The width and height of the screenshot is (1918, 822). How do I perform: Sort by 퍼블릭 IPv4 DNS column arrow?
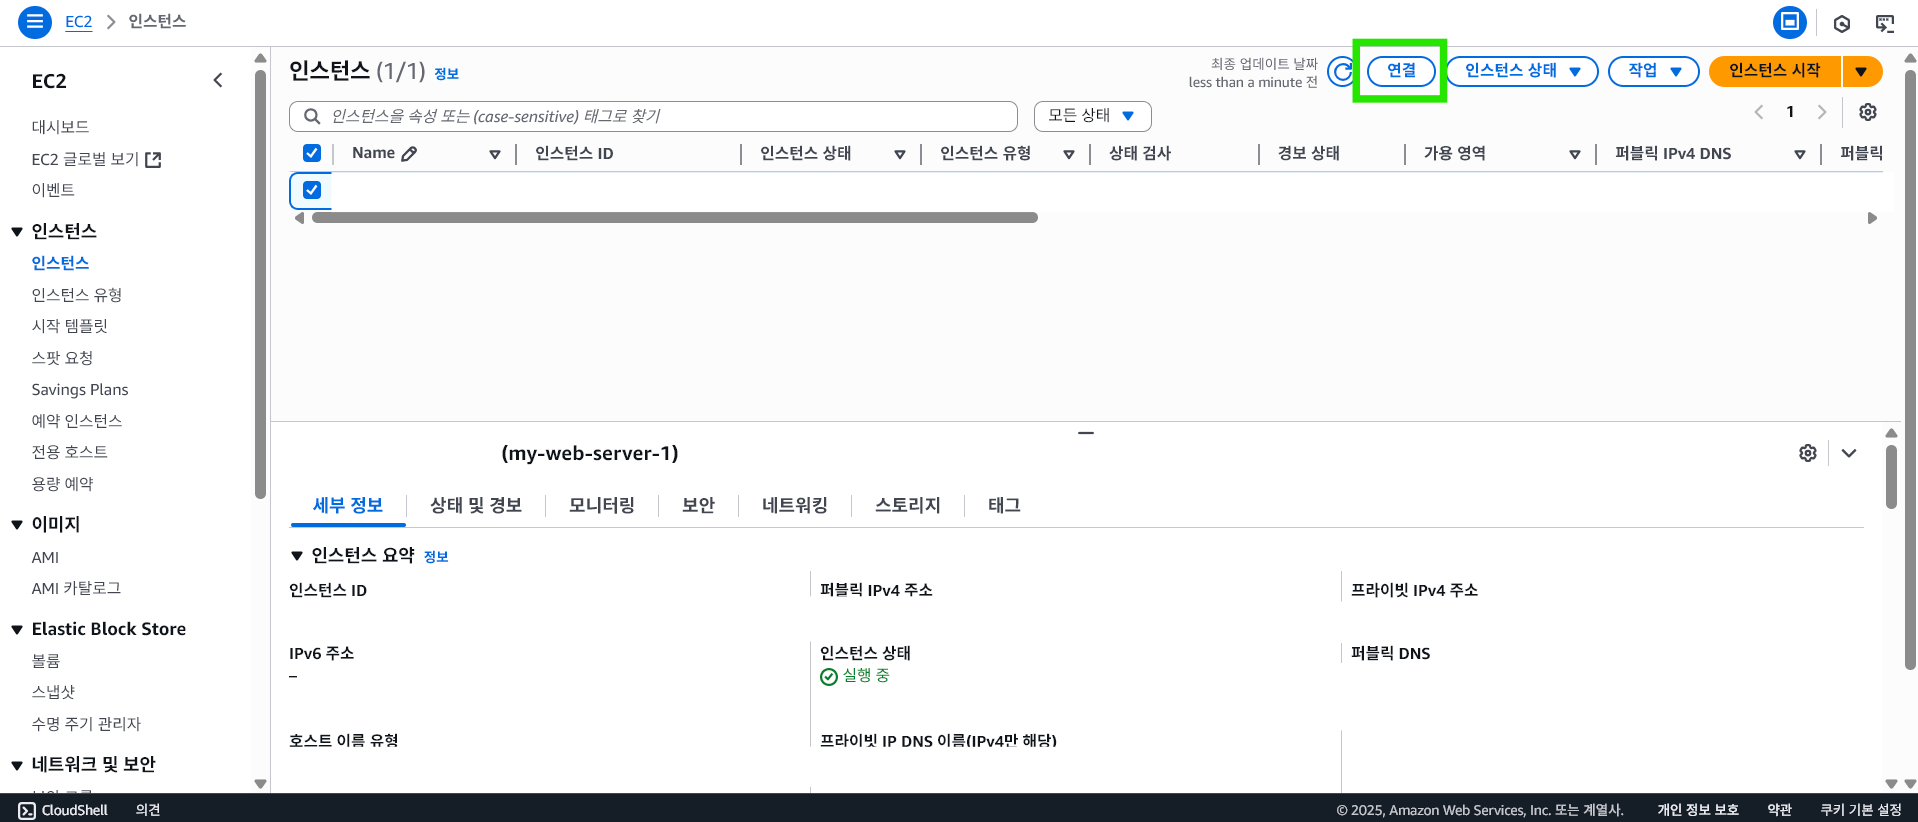click(1800, 154)
